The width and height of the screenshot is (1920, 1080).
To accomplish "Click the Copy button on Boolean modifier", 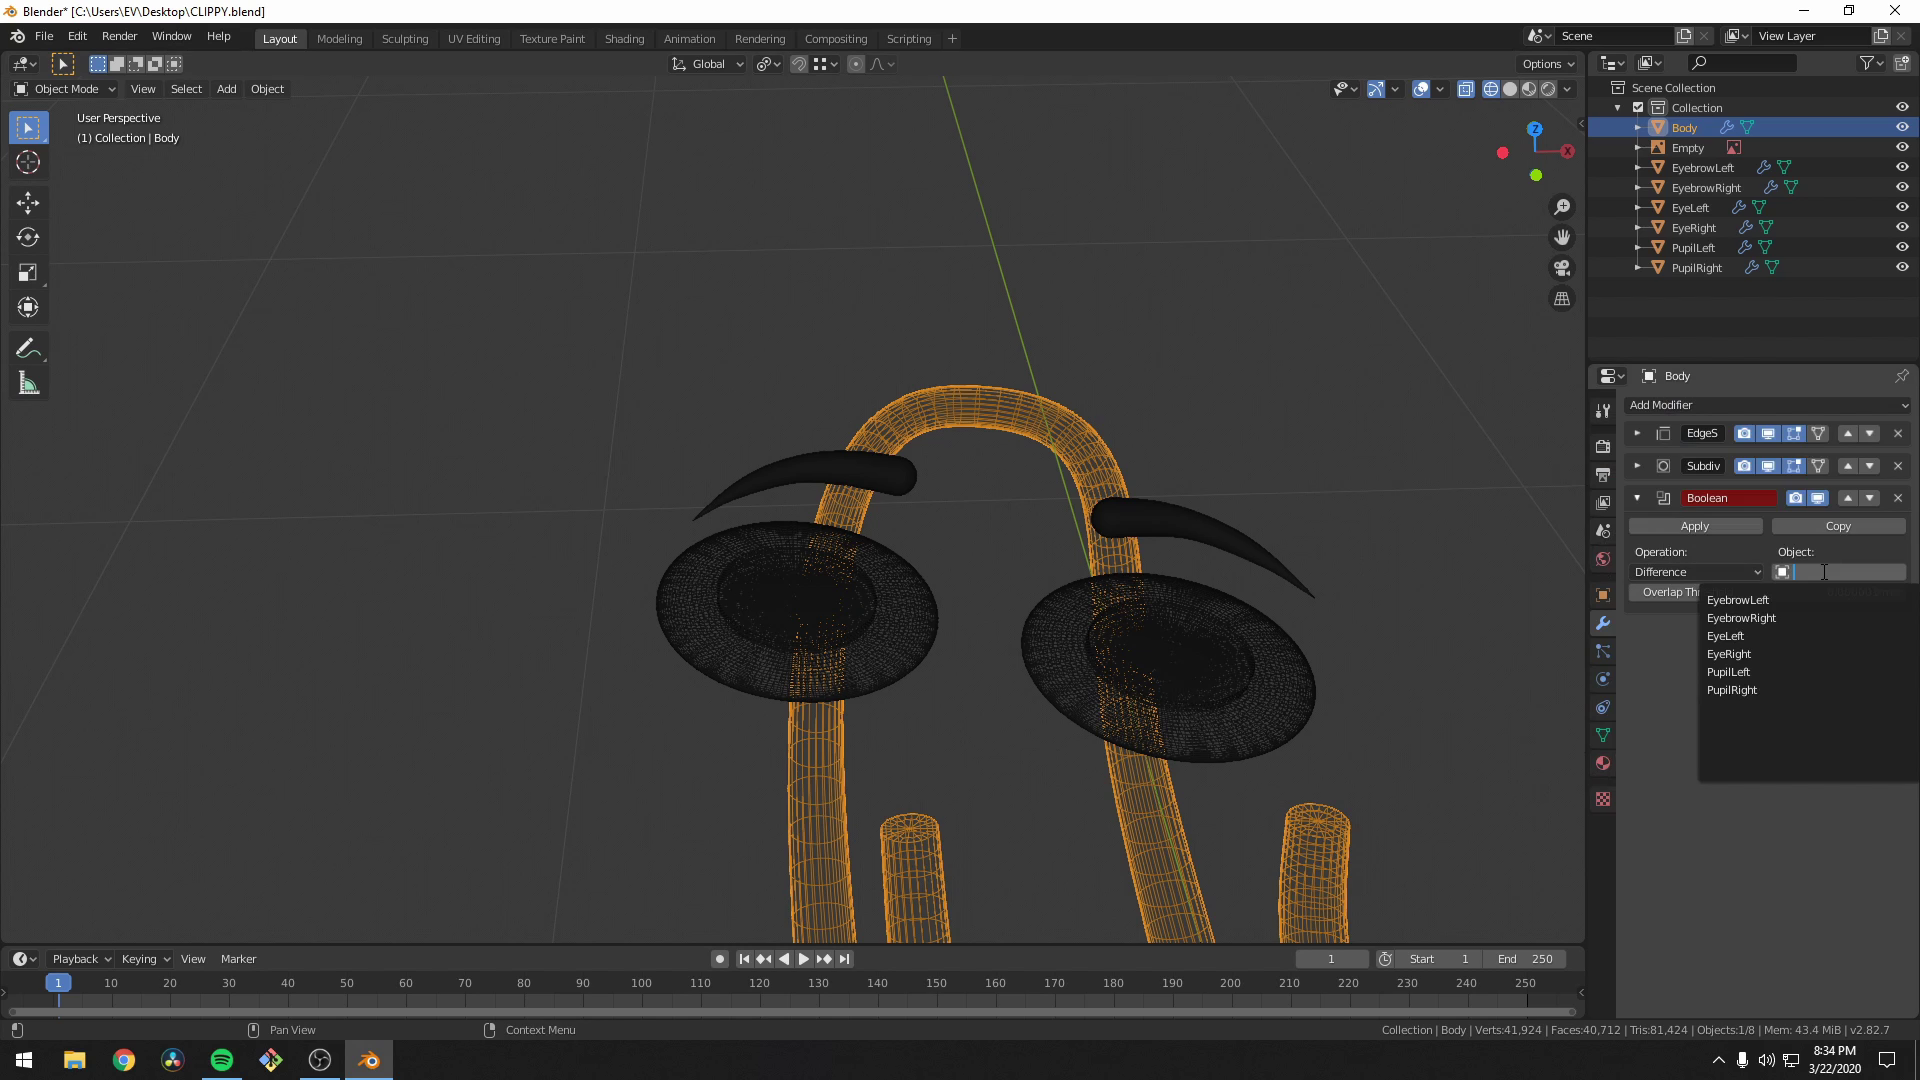I will click(x=1838, y=525).
